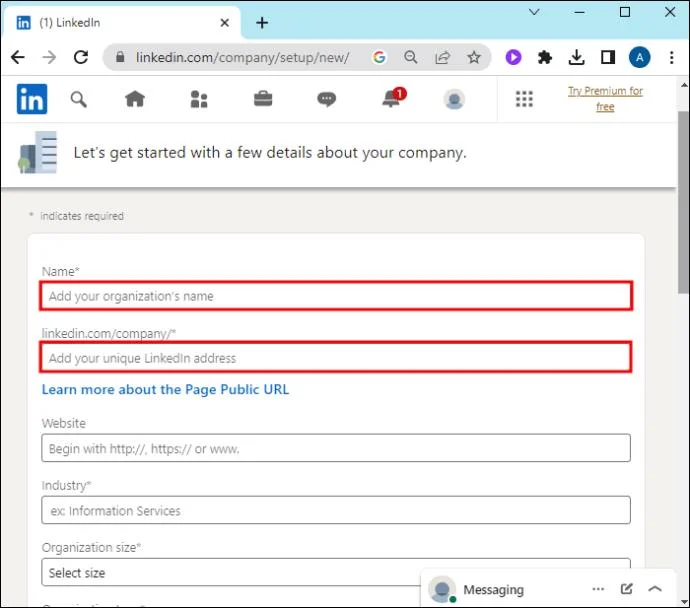
Task: Open a new browser tab
Action: (262, 22)
